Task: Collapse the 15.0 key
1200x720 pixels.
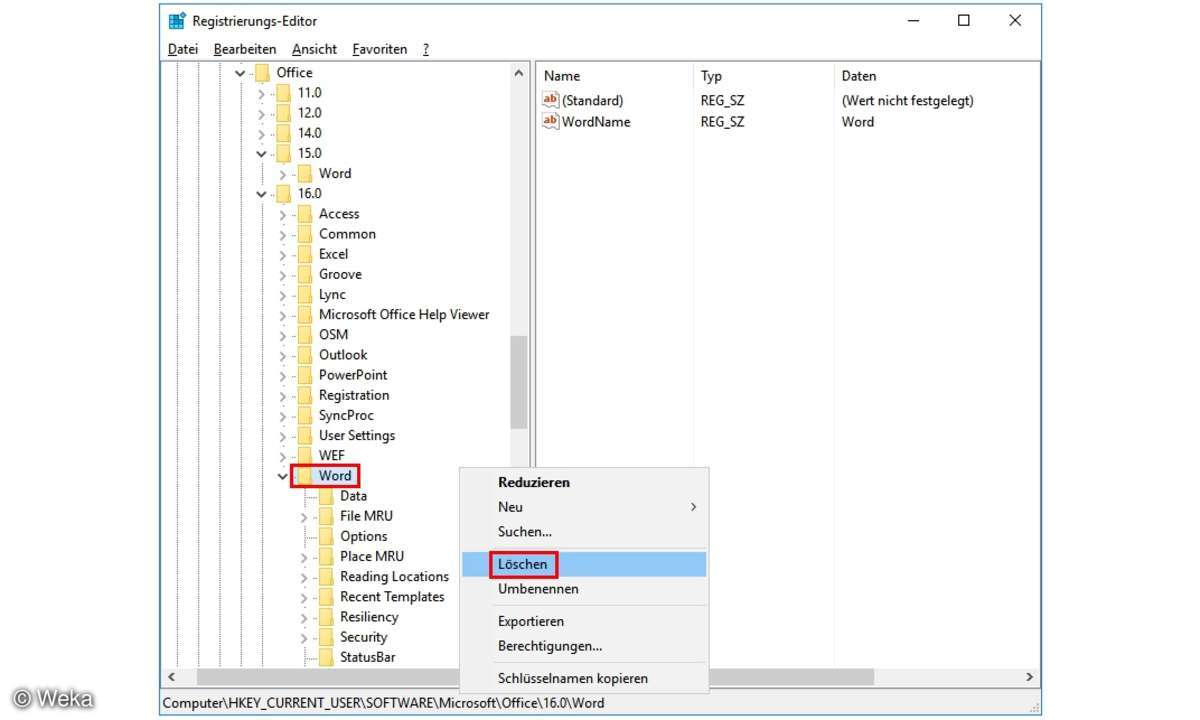Action: [x=262, y=154]
